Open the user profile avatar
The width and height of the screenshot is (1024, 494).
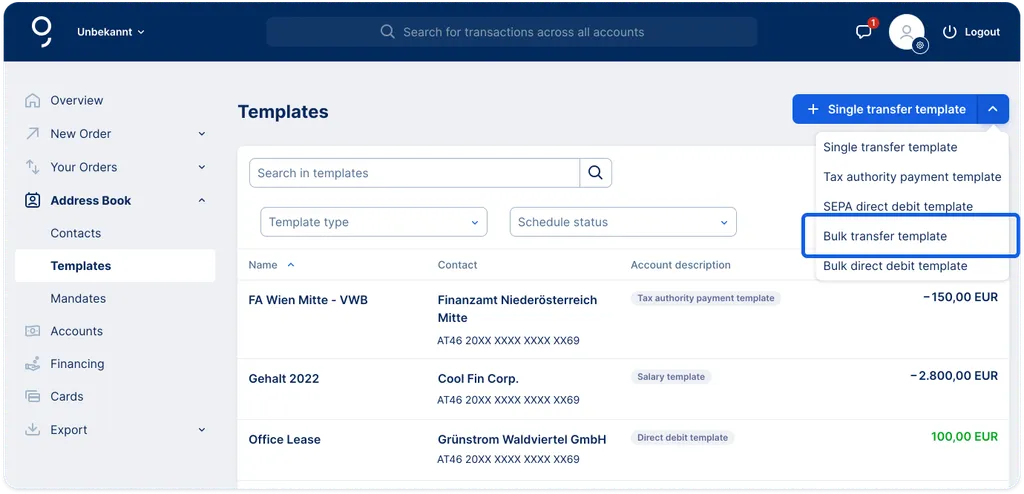click(x=906, y=32)
